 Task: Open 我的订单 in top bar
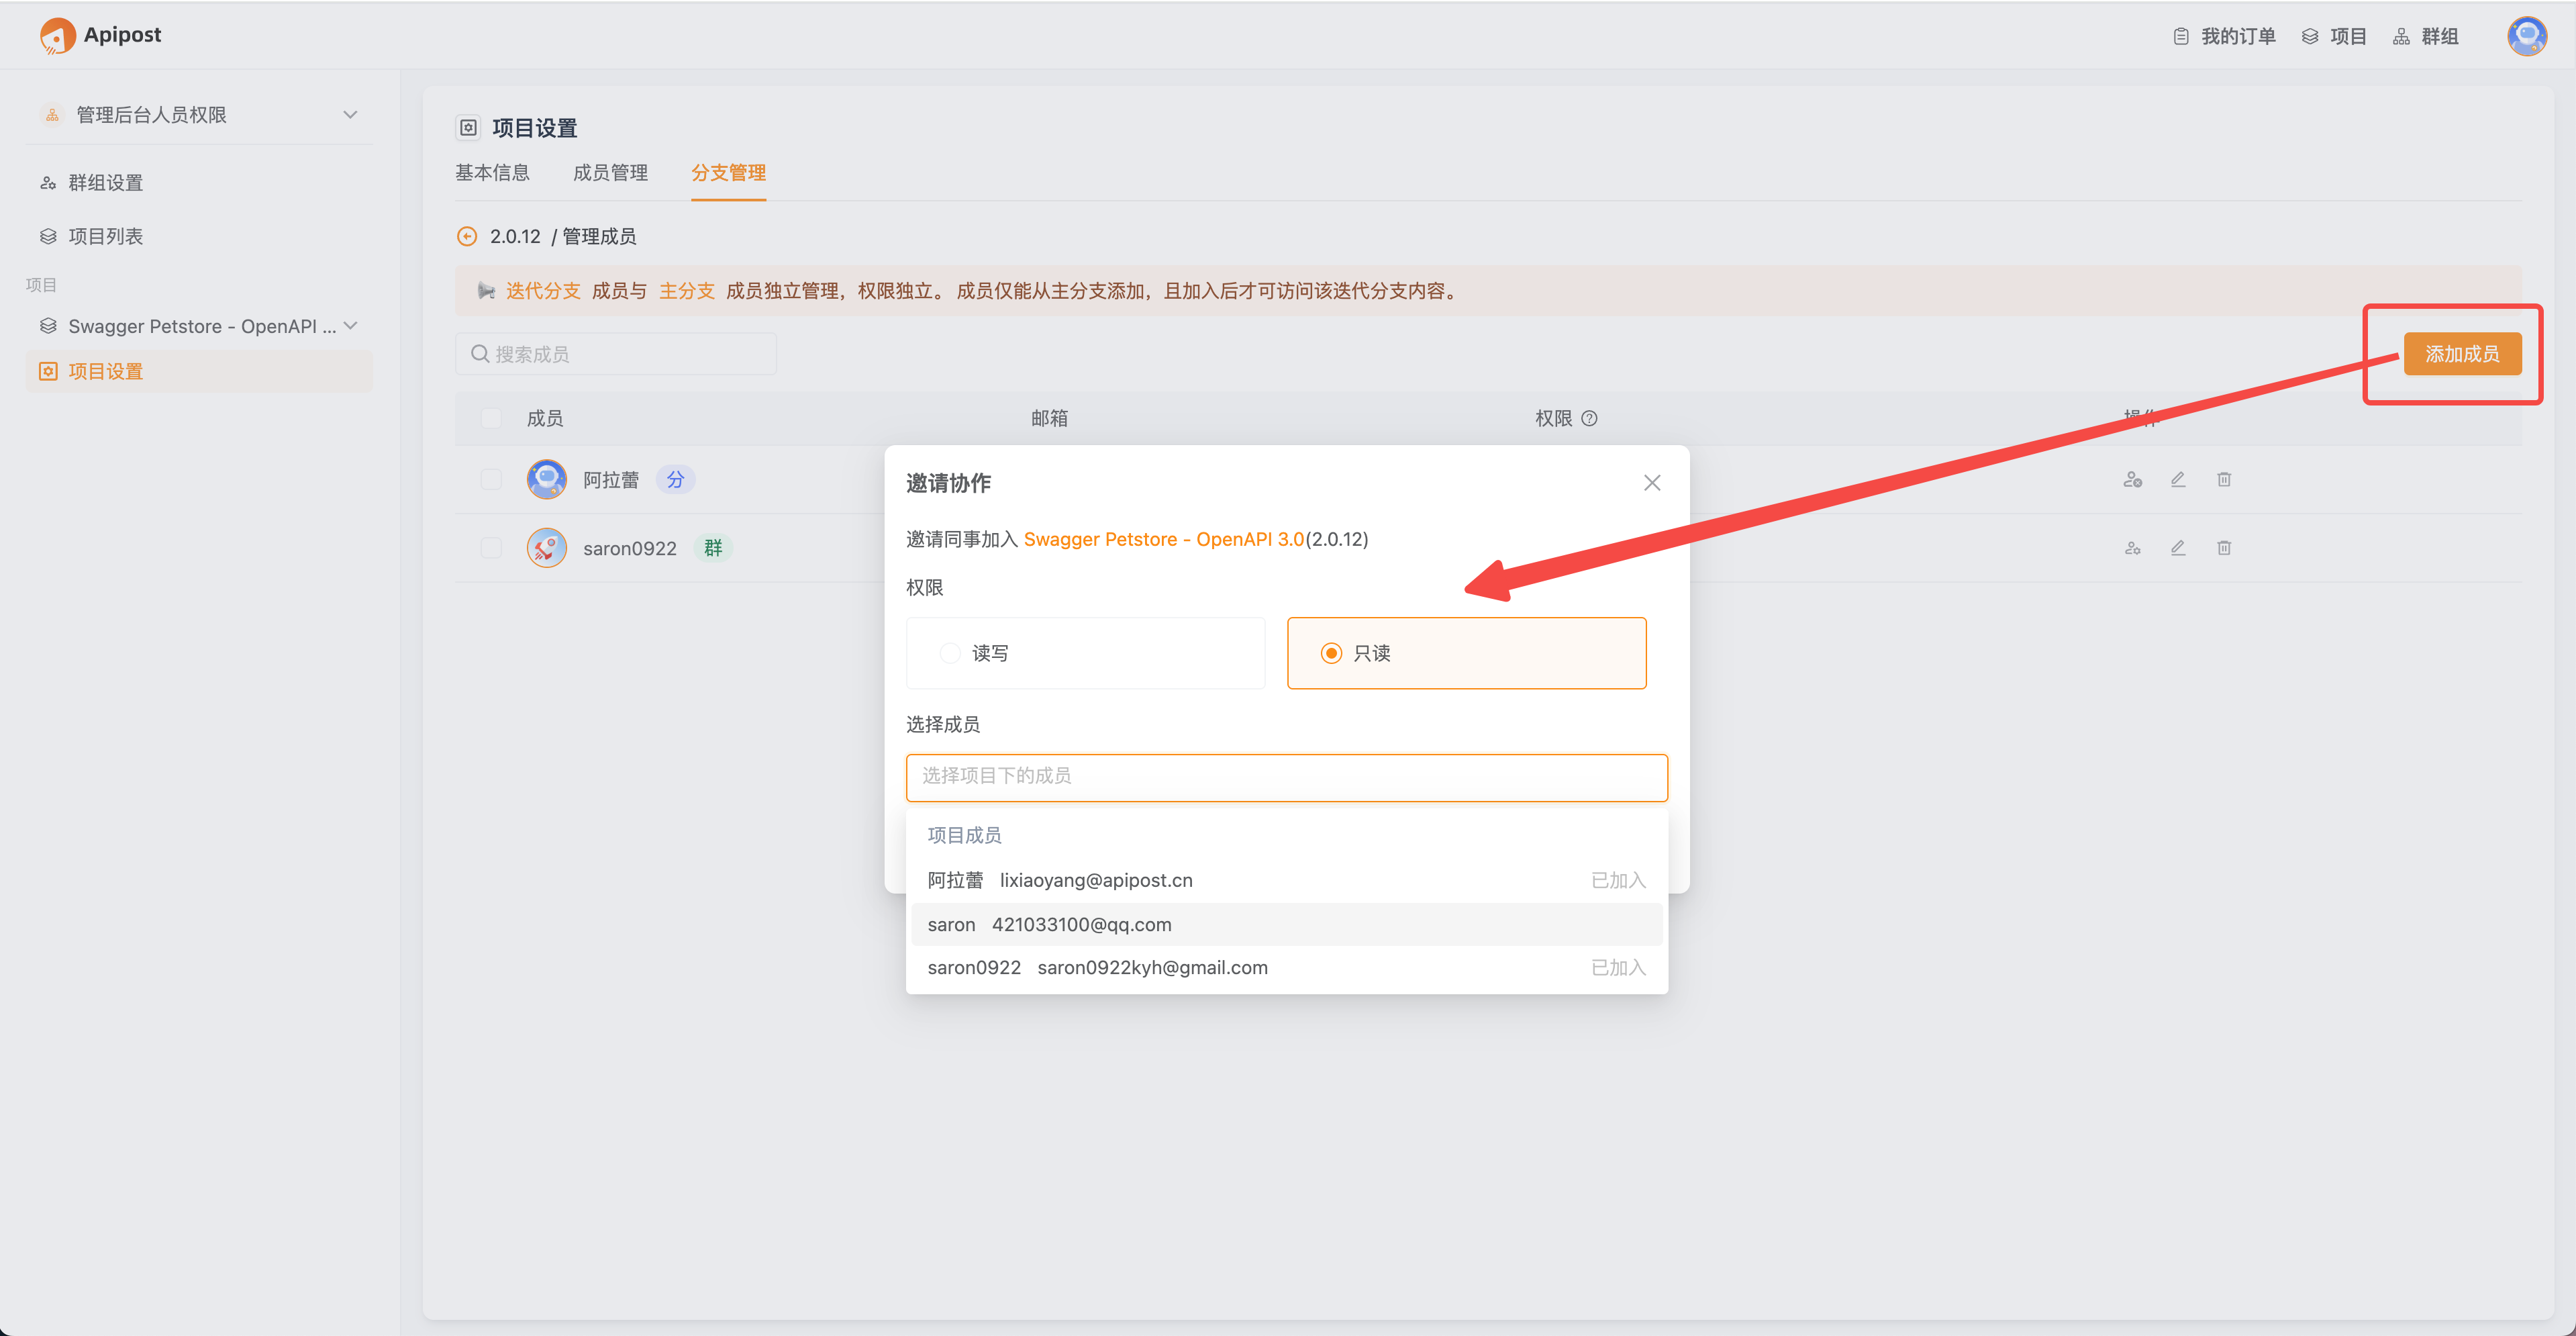pos(2224,36)
